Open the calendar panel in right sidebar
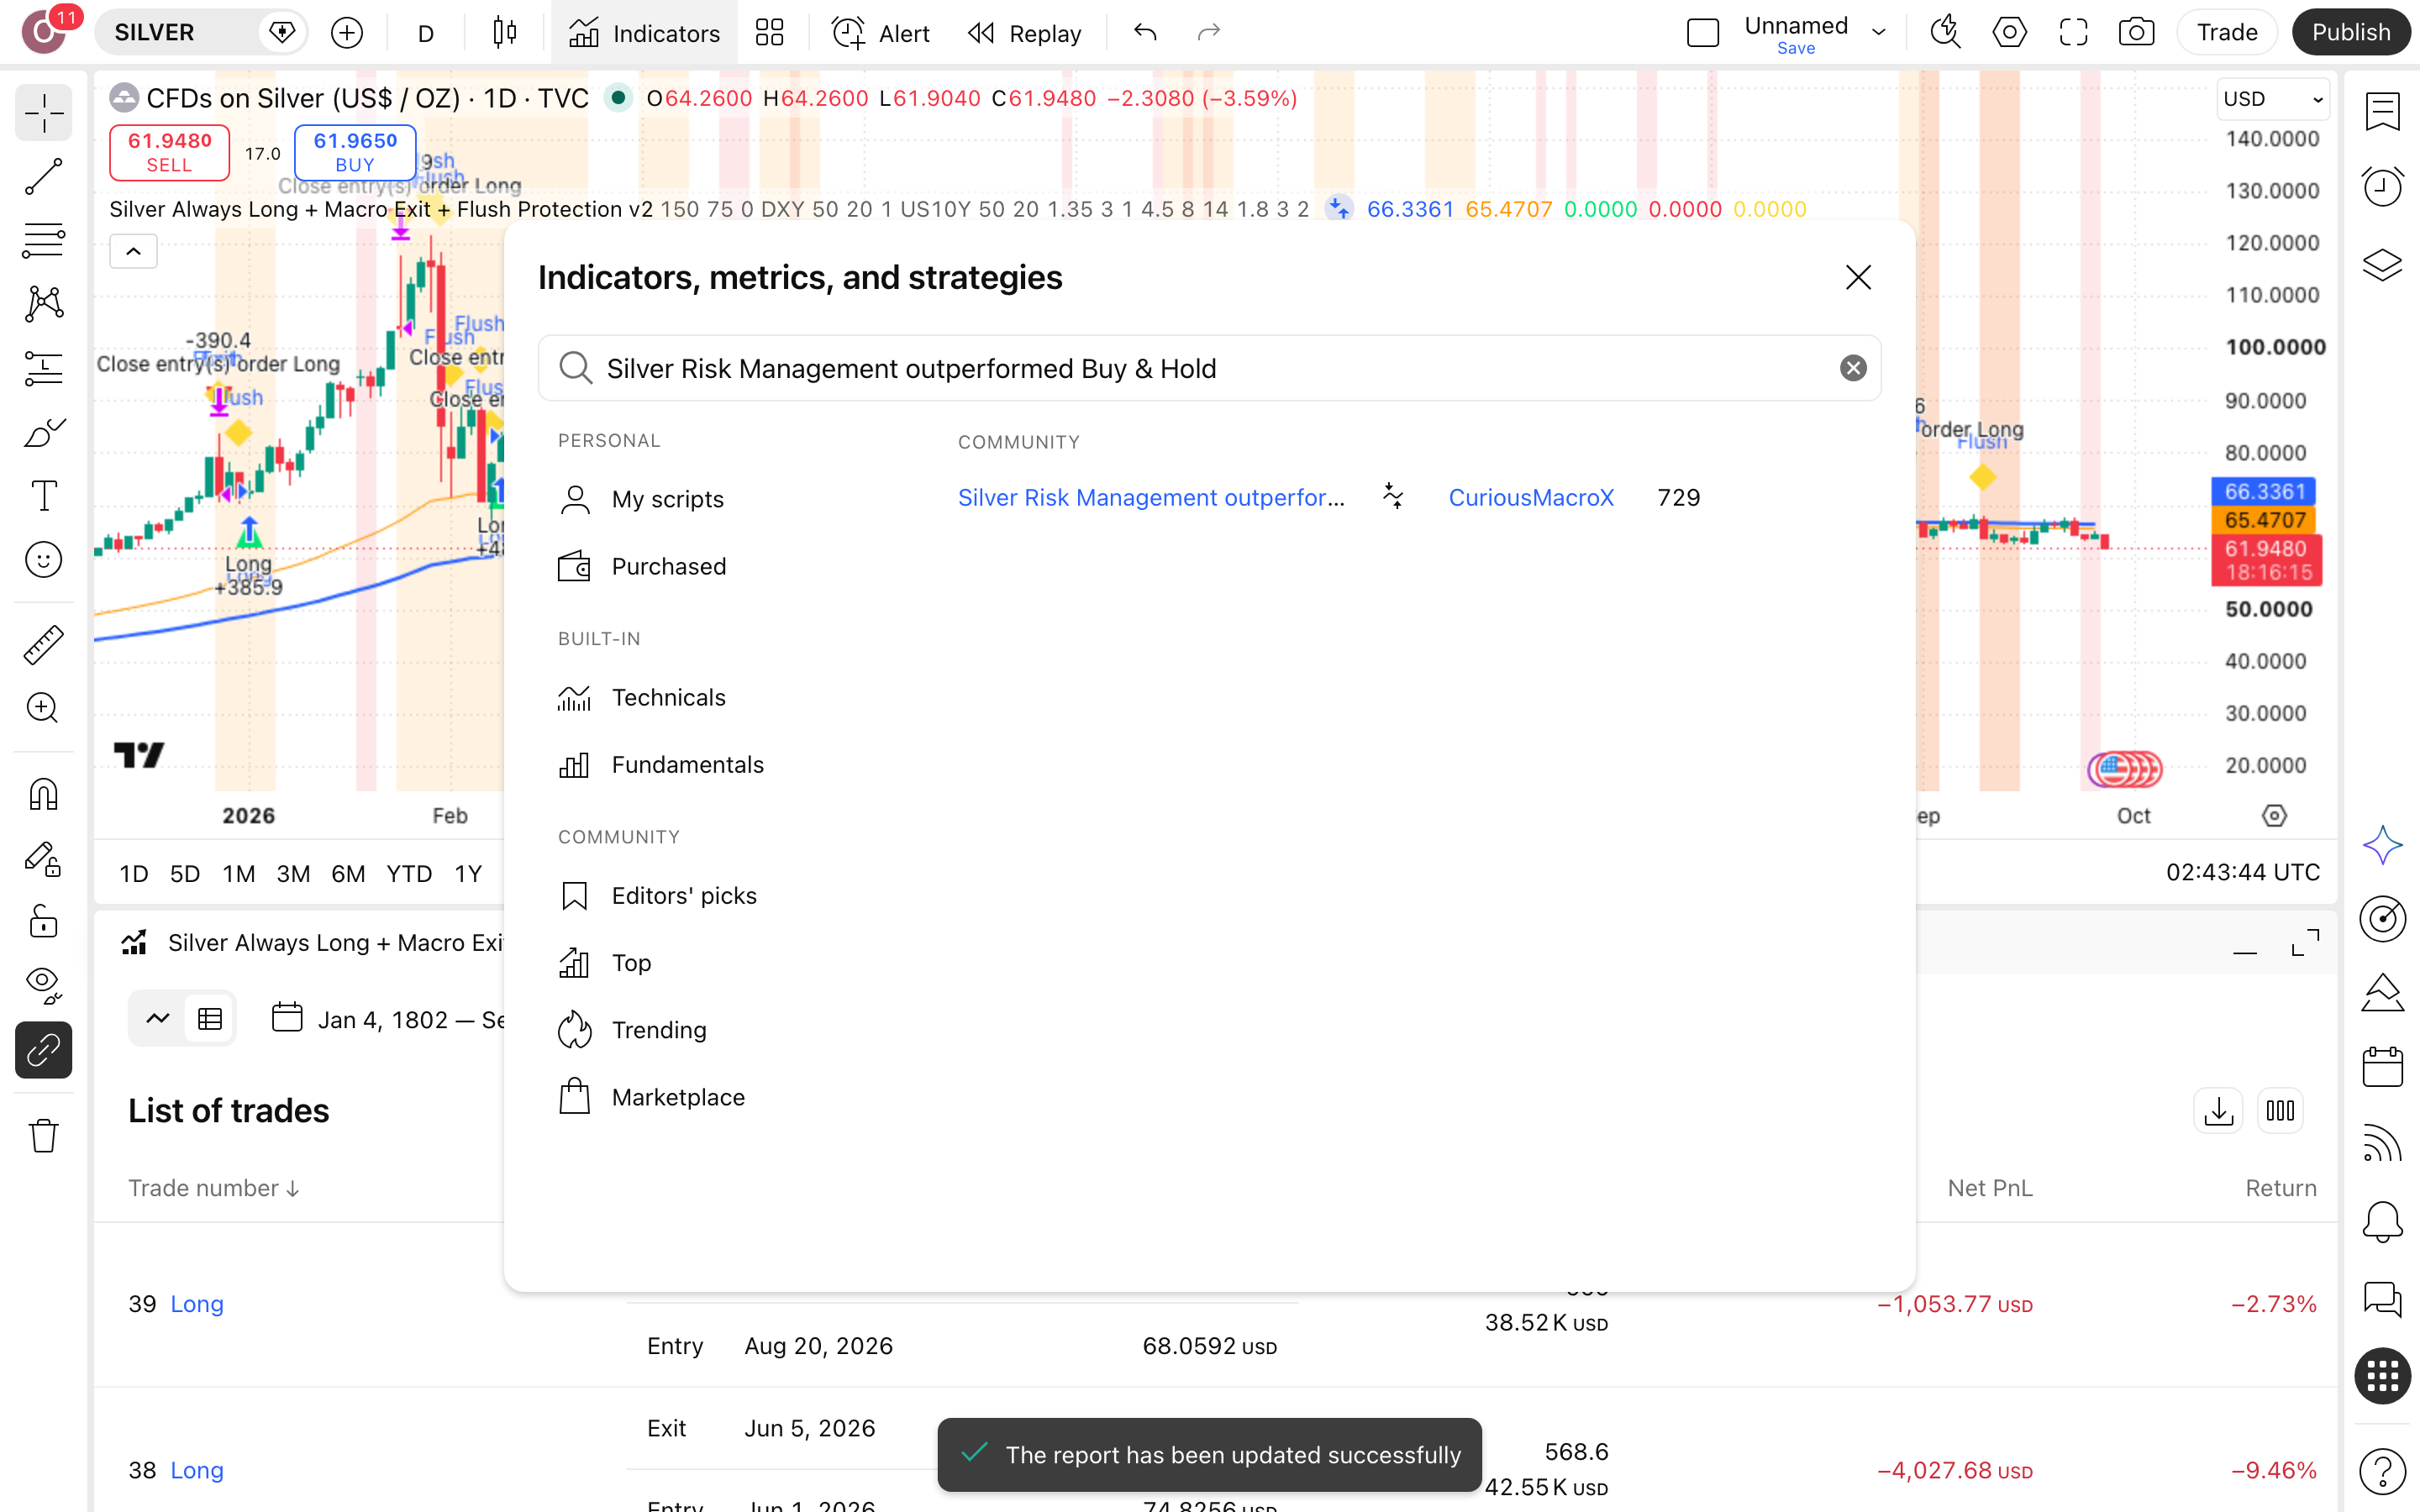This screenshot has width=2420, height=1512. 2382,1067
